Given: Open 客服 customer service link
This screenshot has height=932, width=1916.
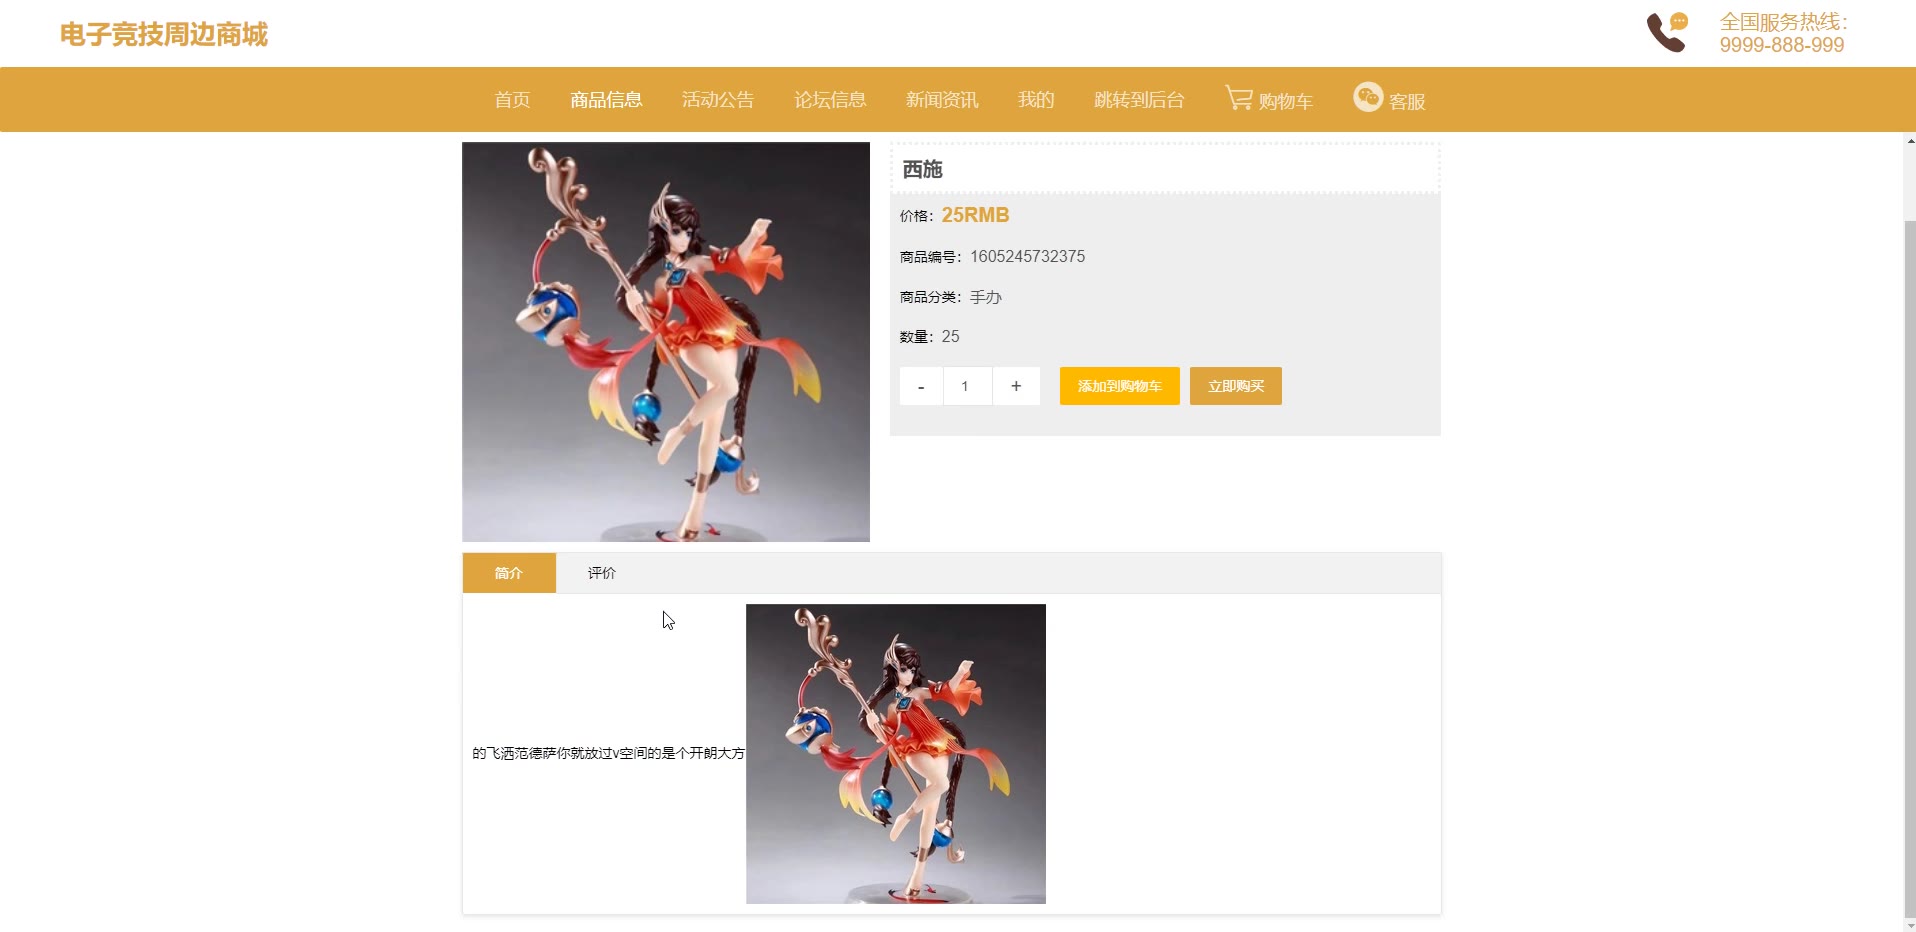Looking at the screenshot, I should click(x=1407, y=101).
